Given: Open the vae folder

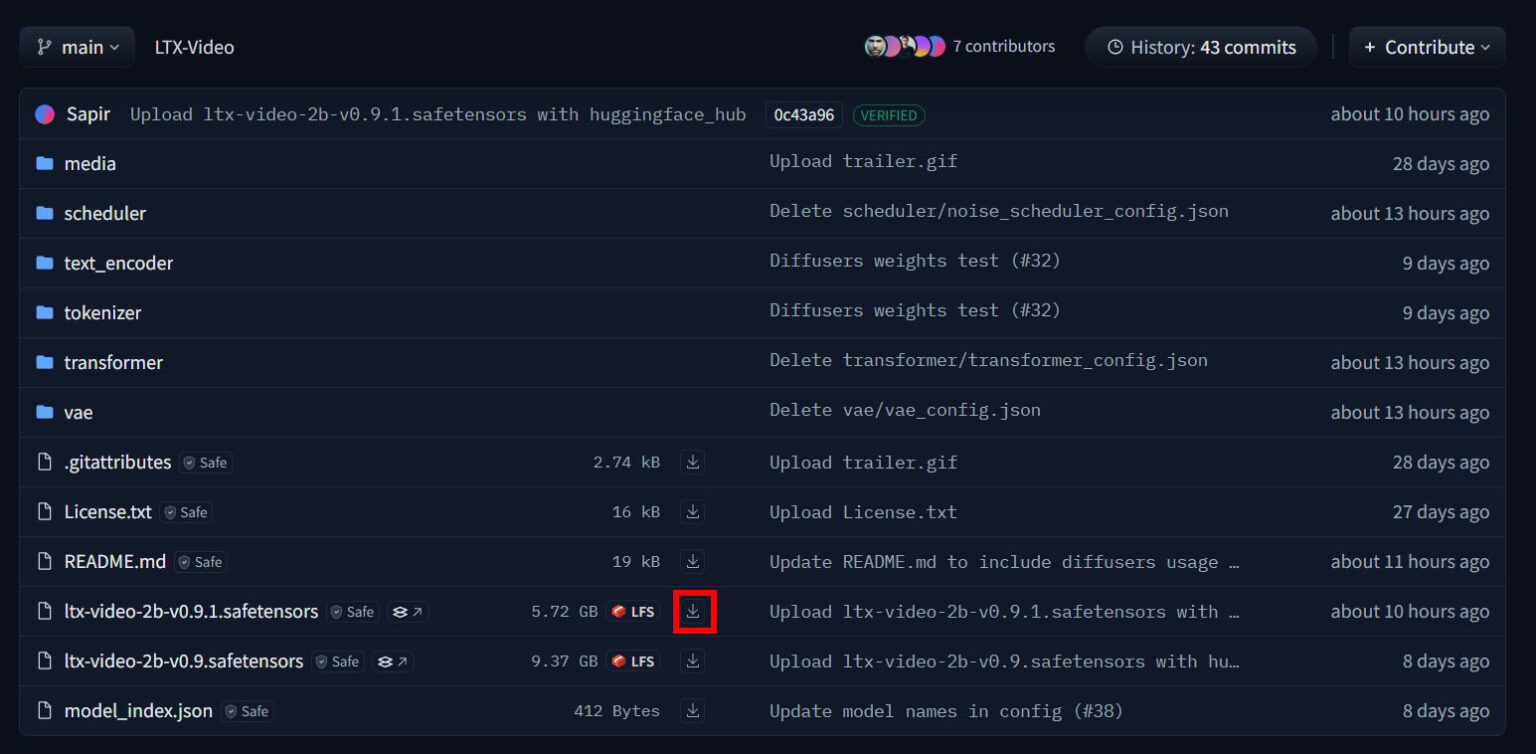Looking at the screenshot, I should click(78, 412).
